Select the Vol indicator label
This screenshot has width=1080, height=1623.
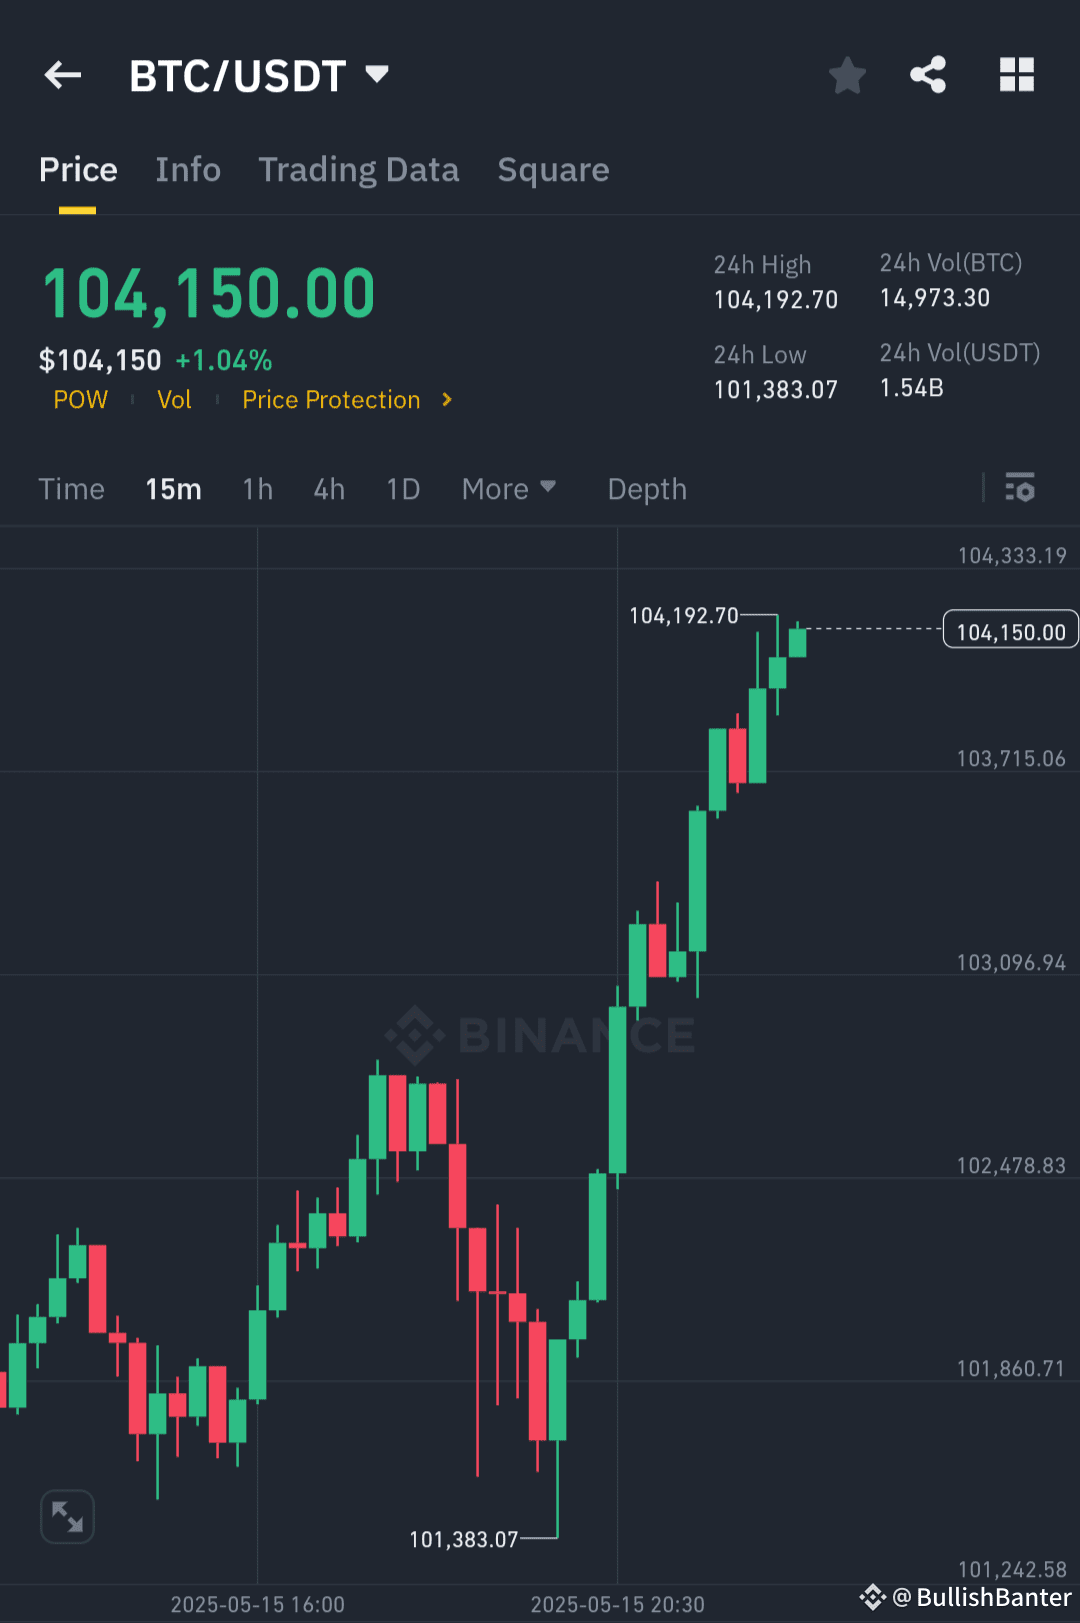coord(174,400)
